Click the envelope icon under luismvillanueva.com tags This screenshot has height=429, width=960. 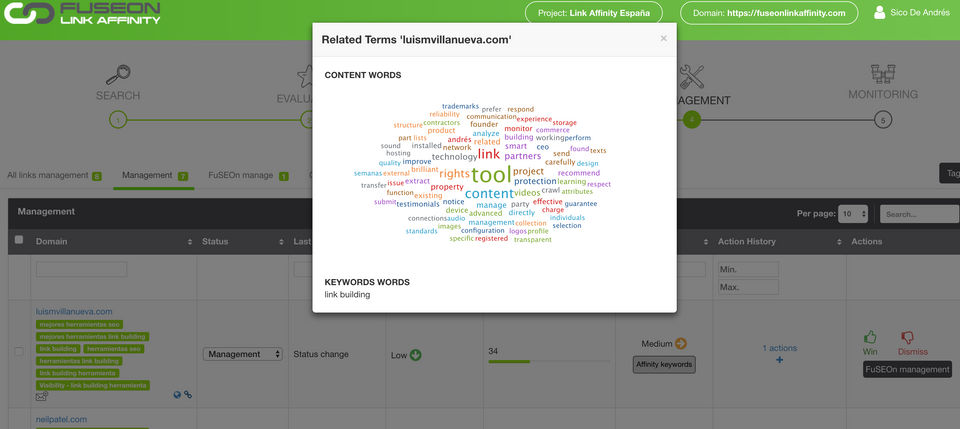42,396
